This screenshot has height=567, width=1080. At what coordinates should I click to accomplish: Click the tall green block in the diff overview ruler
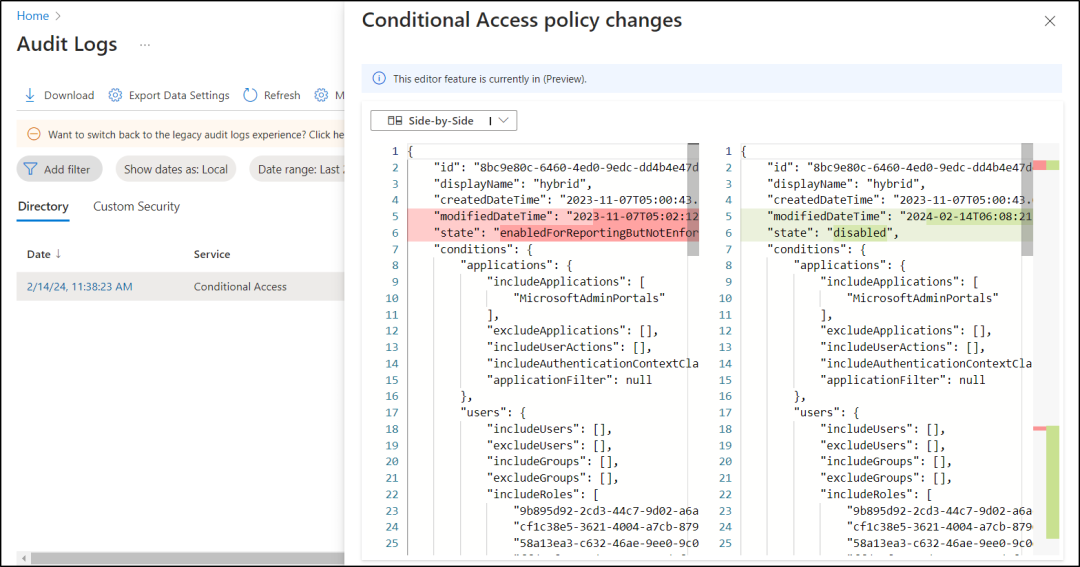1052,482
